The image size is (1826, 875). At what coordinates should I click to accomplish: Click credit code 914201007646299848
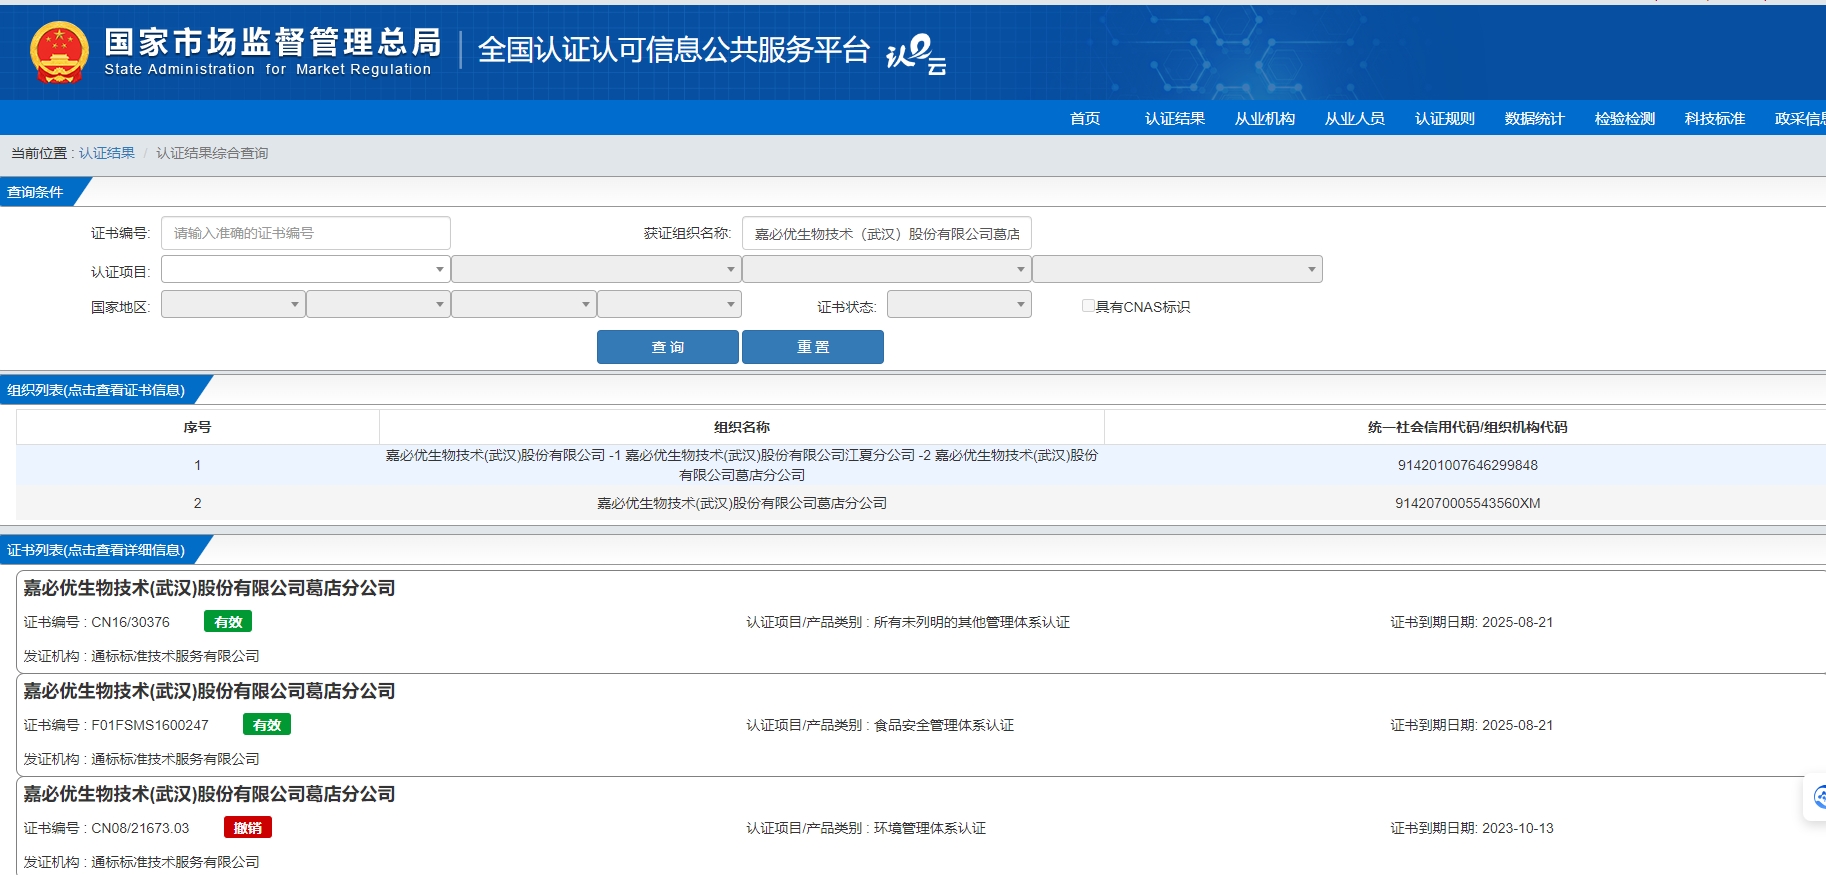click(x=1467, y=465)
